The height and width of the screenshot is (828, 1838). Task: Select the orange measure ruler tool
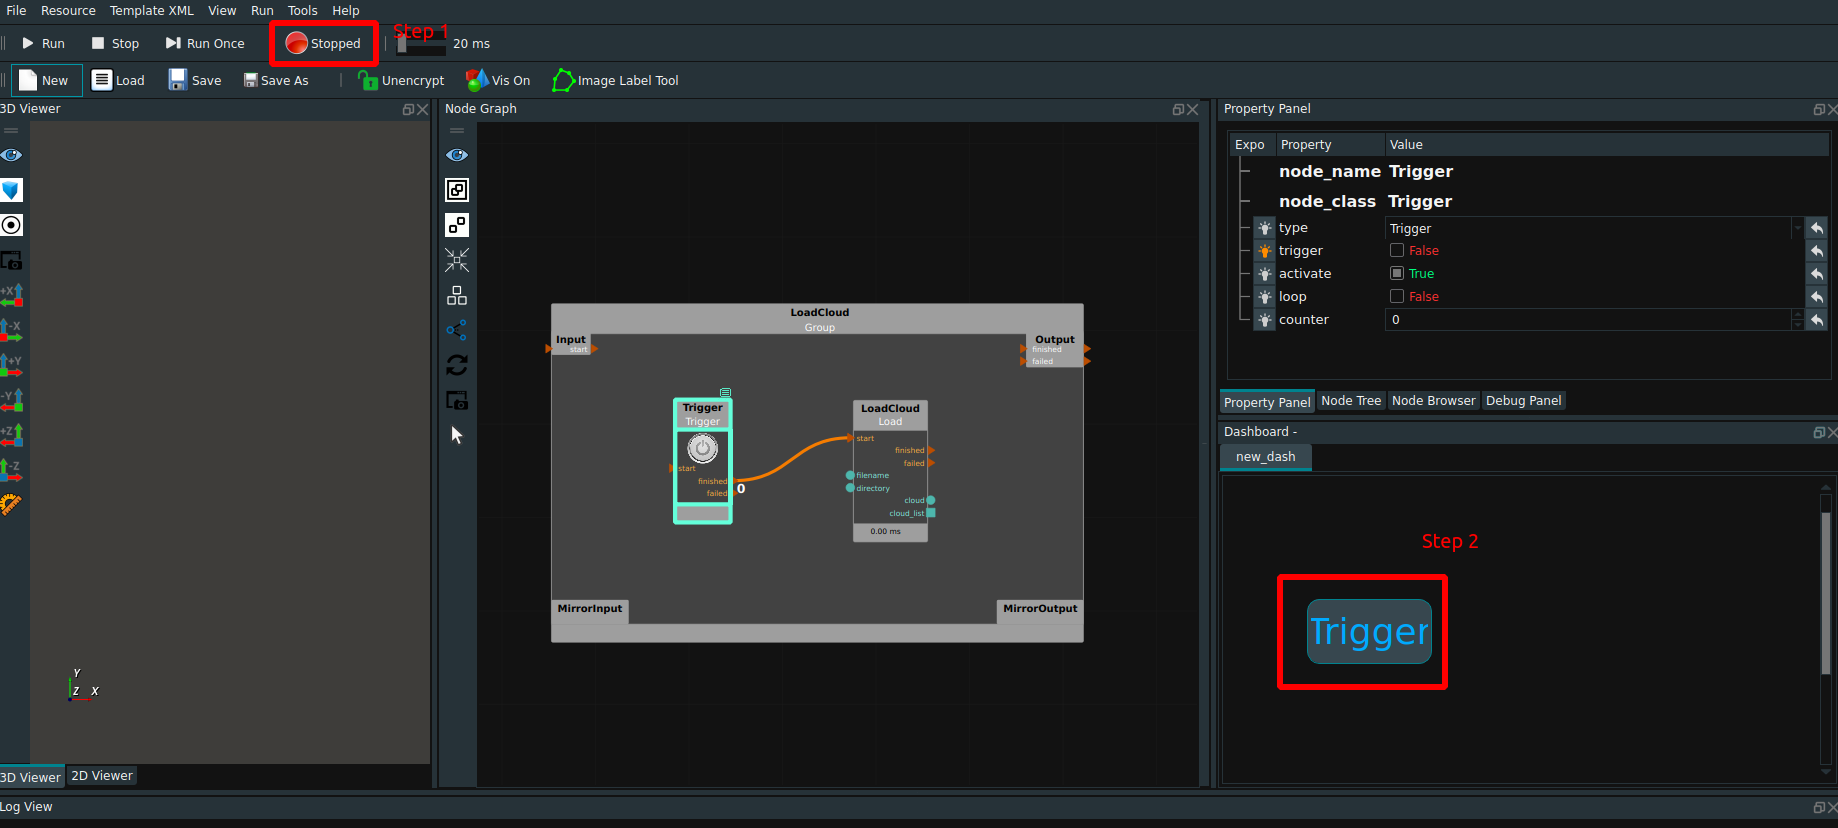click(11, 504)
